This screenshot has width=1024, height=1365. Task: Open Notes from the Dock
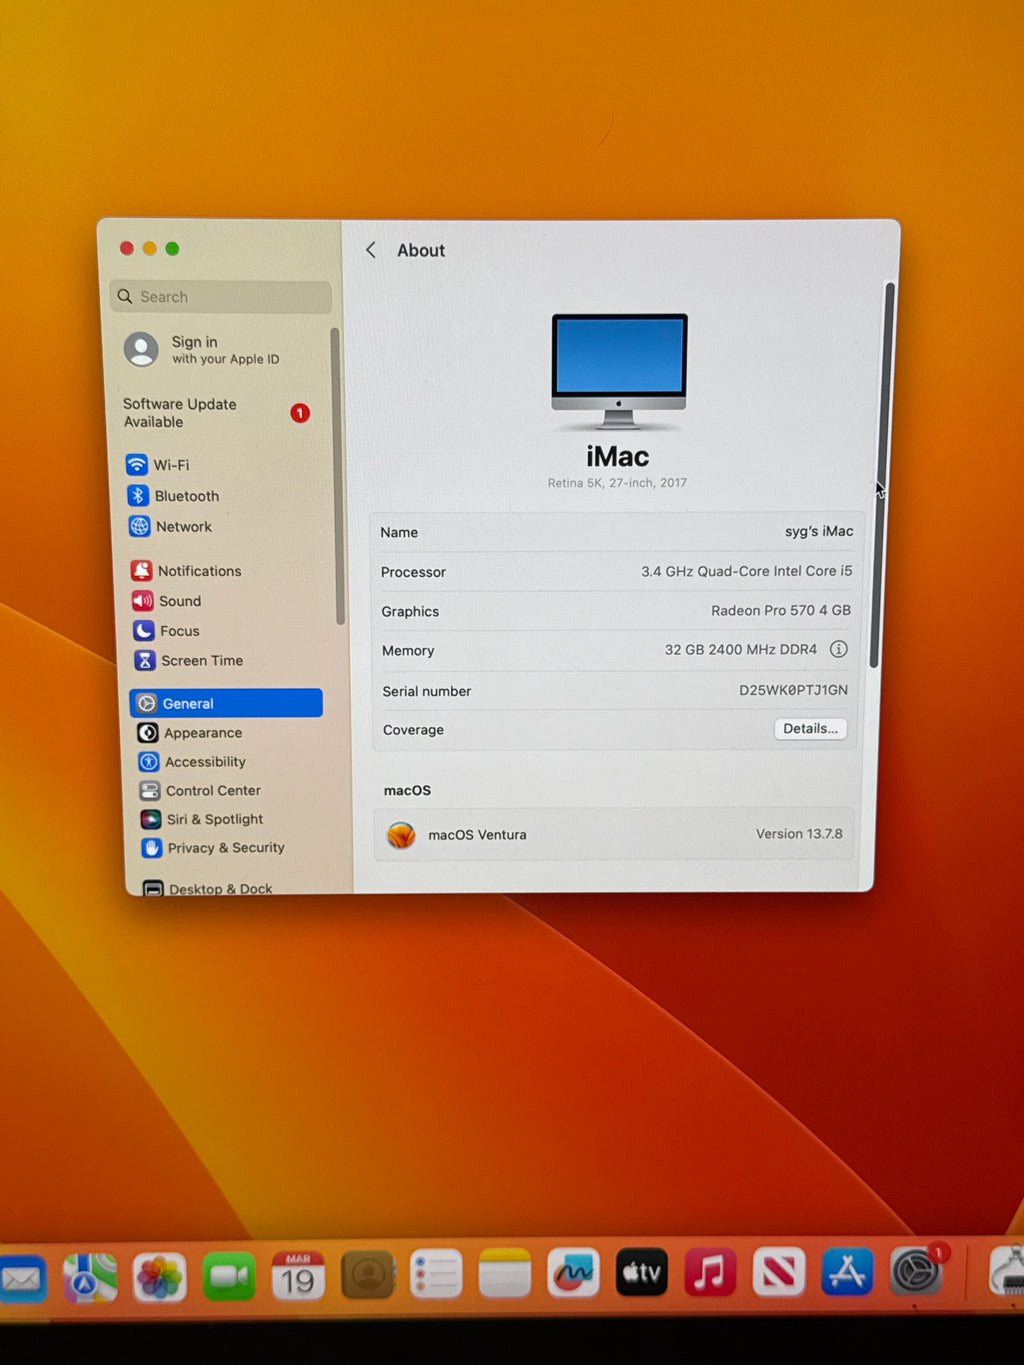coord(505,1274)
